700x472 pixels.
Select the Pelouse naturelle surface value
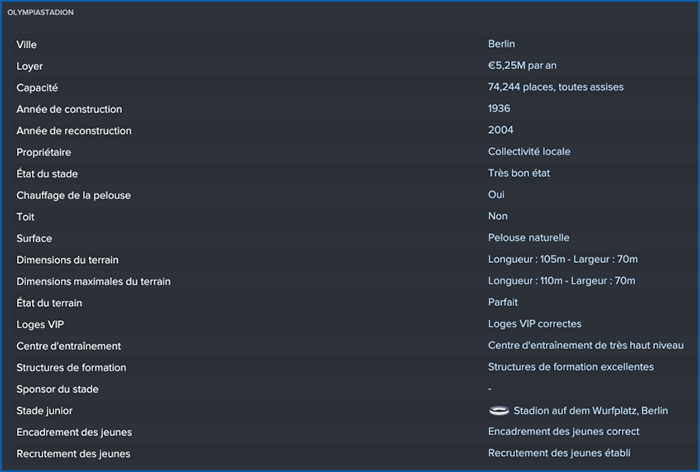coord(529,238)
